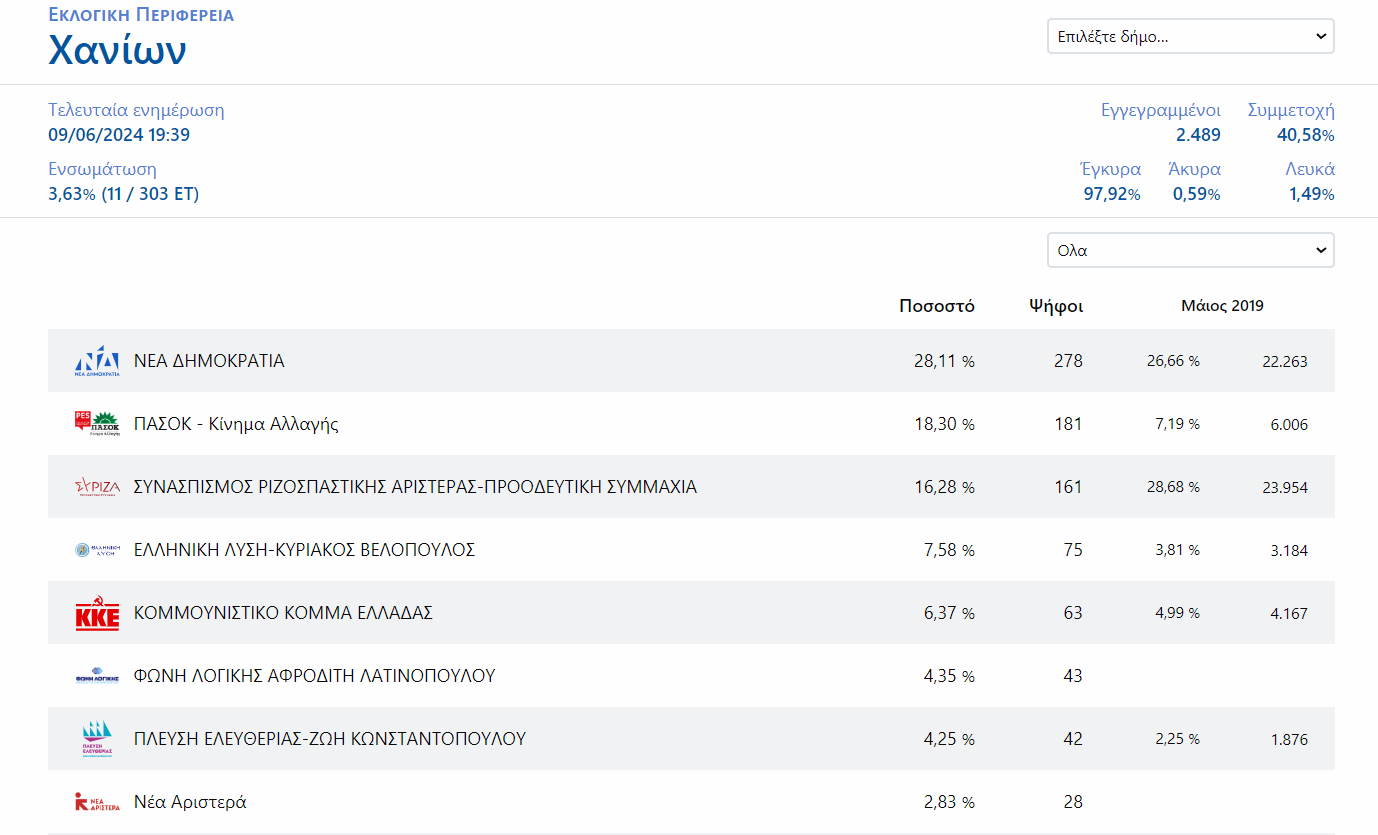
Task: Click the 2019 percentage 3,81 %
Action: [1177, 550]
